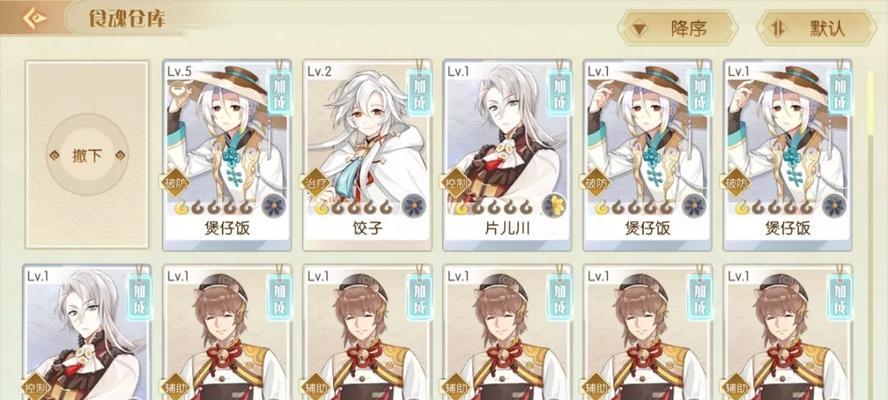The height and width of the screenshot is (400, 888).
Task: Open the 默认 sorting dropdown
Action: tap(816, 28)
